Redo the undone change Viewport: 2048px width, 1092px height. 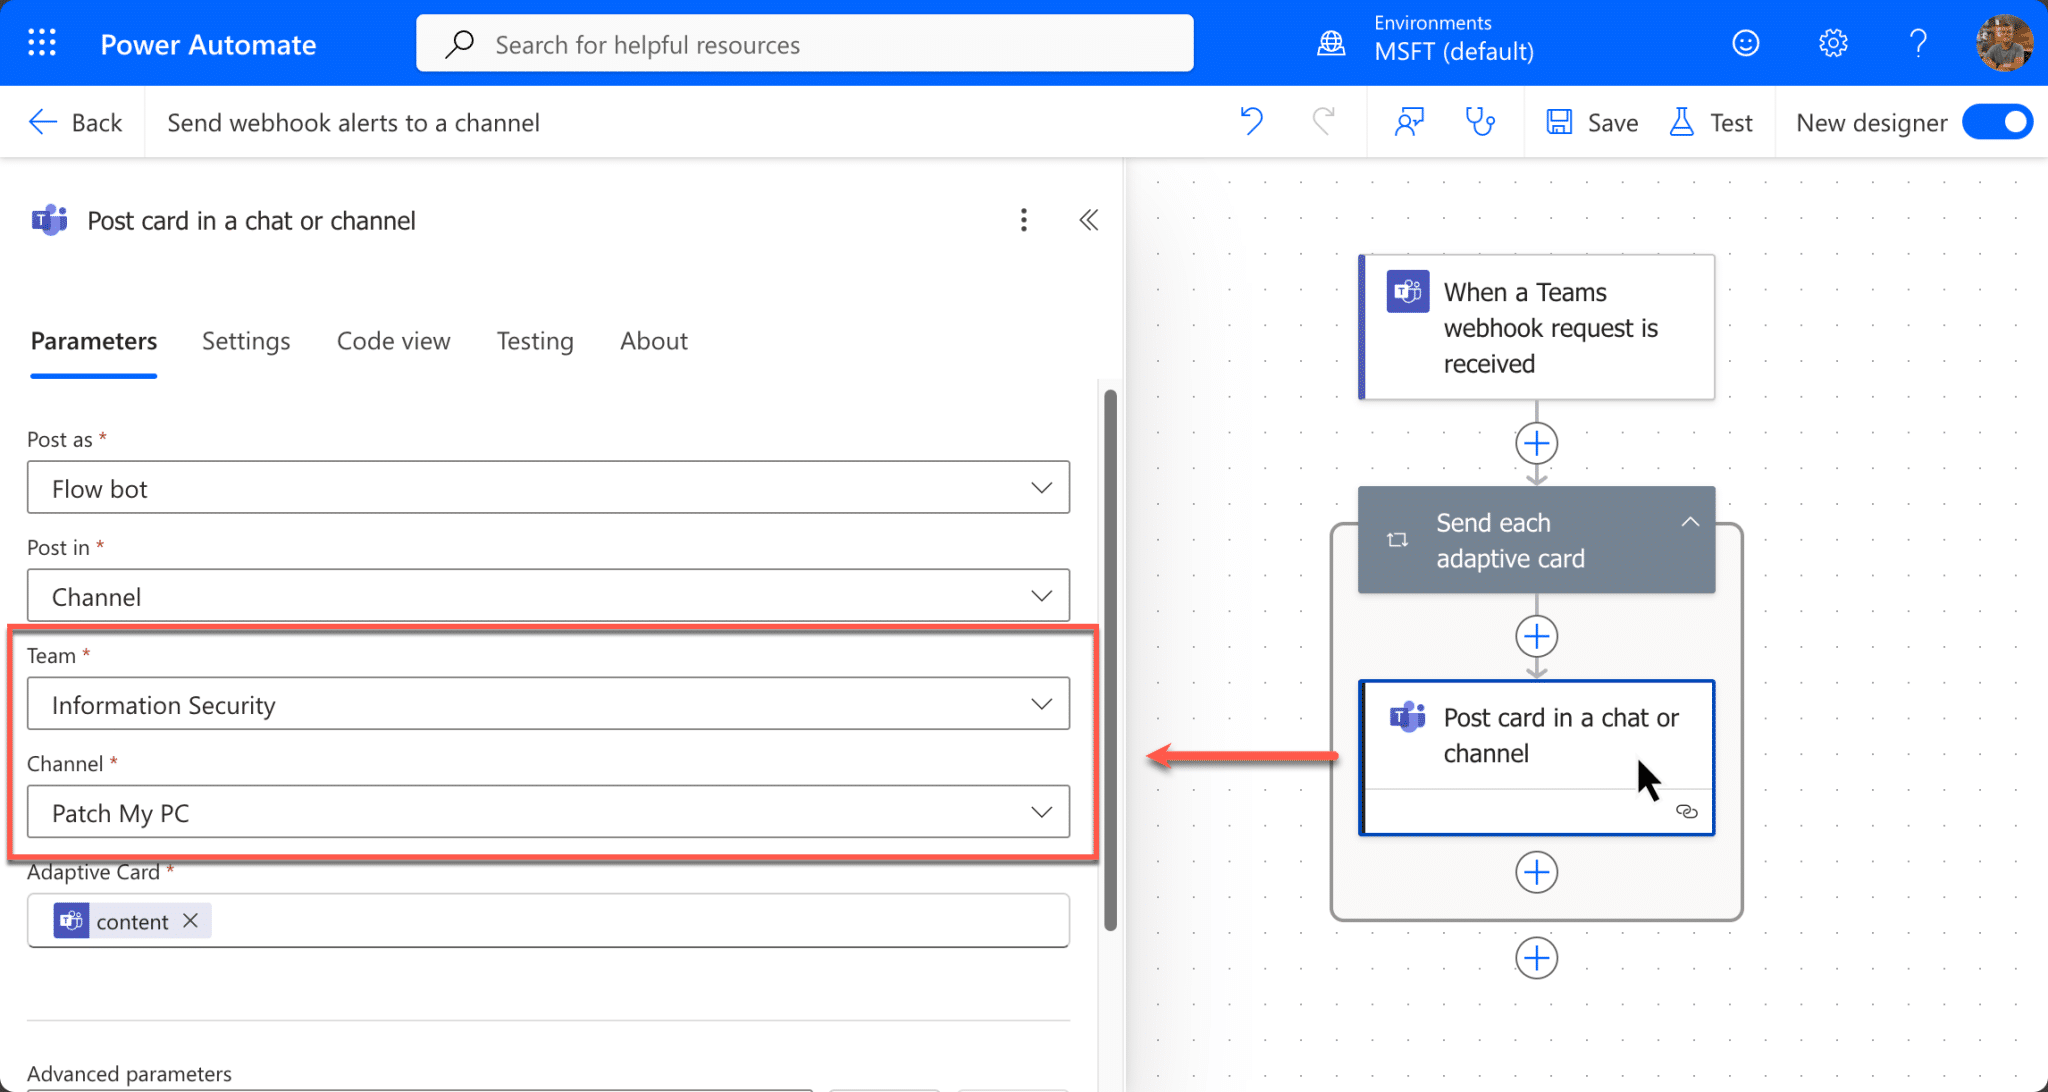pyautogui.click(x=1326, y=121)
